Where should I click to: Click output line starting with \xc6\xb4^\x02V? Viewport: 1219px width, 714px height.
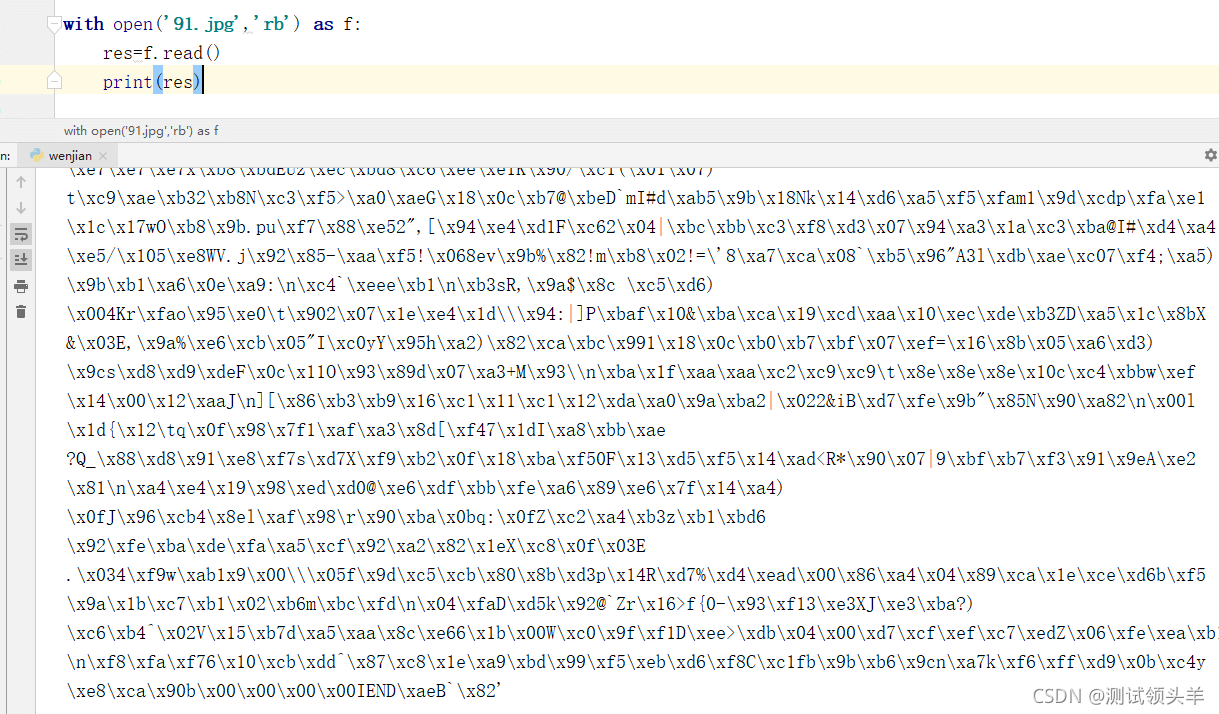[x=642, y=633]
